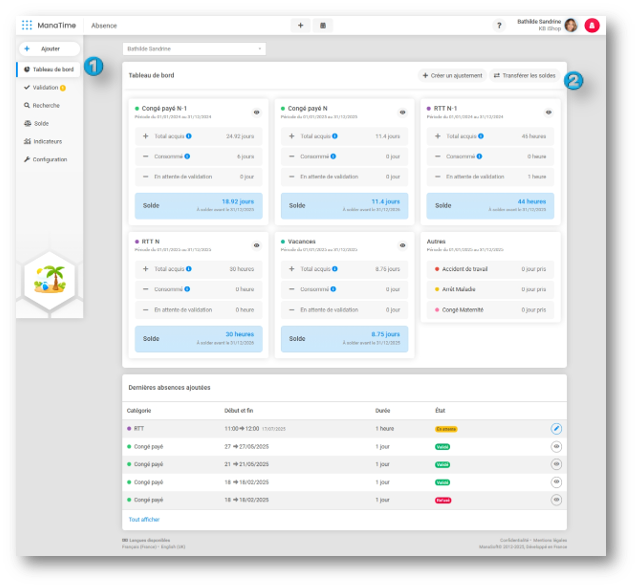637x587 pixels.
Task: Expand En attente de validation in Congé payé N-1
Action: pos(199,177)
